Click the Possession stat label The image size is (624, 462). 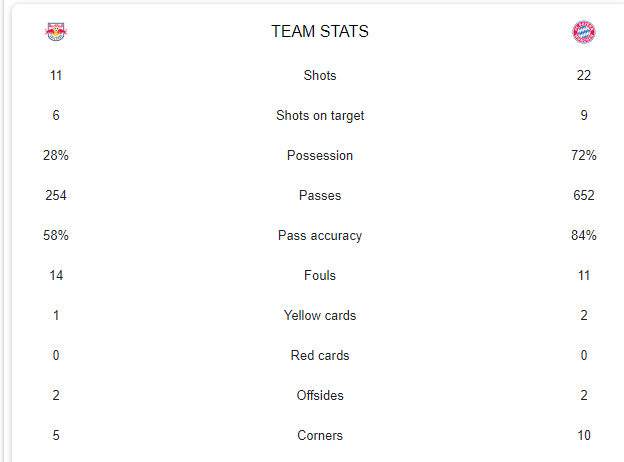click(320, 155)
